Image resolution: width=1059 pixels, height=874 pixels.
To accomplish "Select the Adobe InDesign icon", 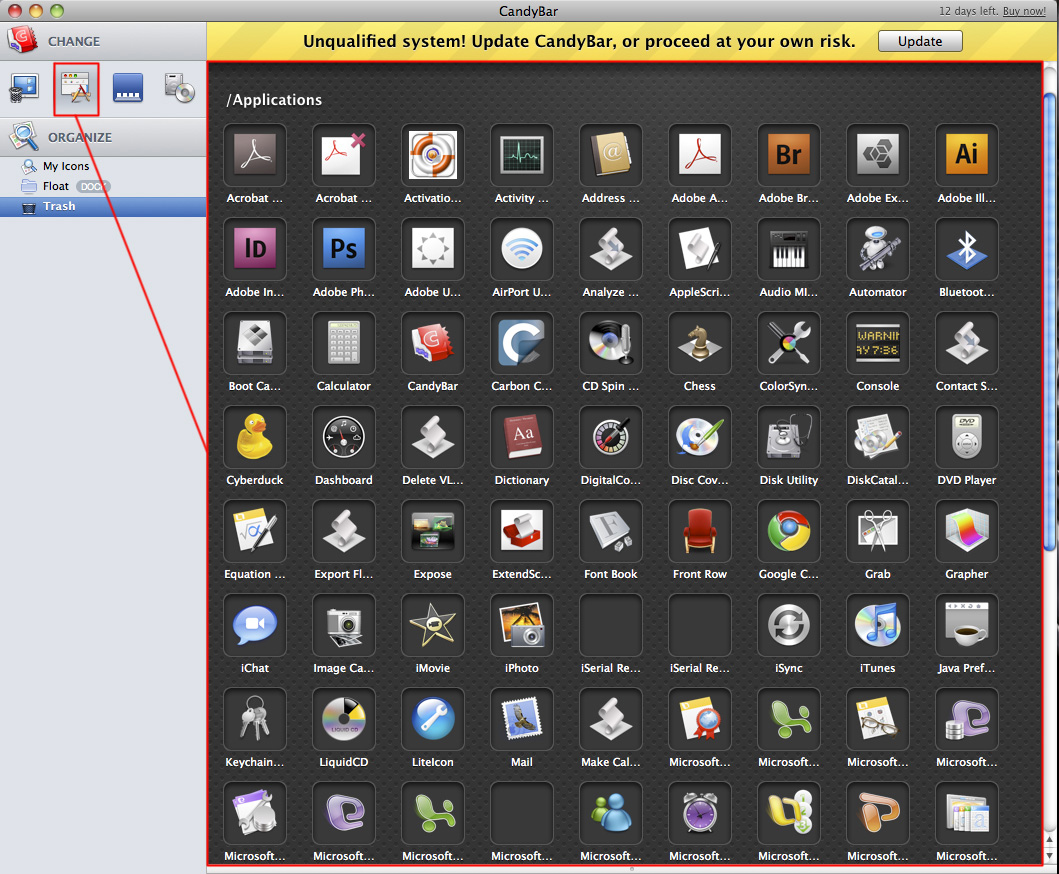I will point(255,249).
